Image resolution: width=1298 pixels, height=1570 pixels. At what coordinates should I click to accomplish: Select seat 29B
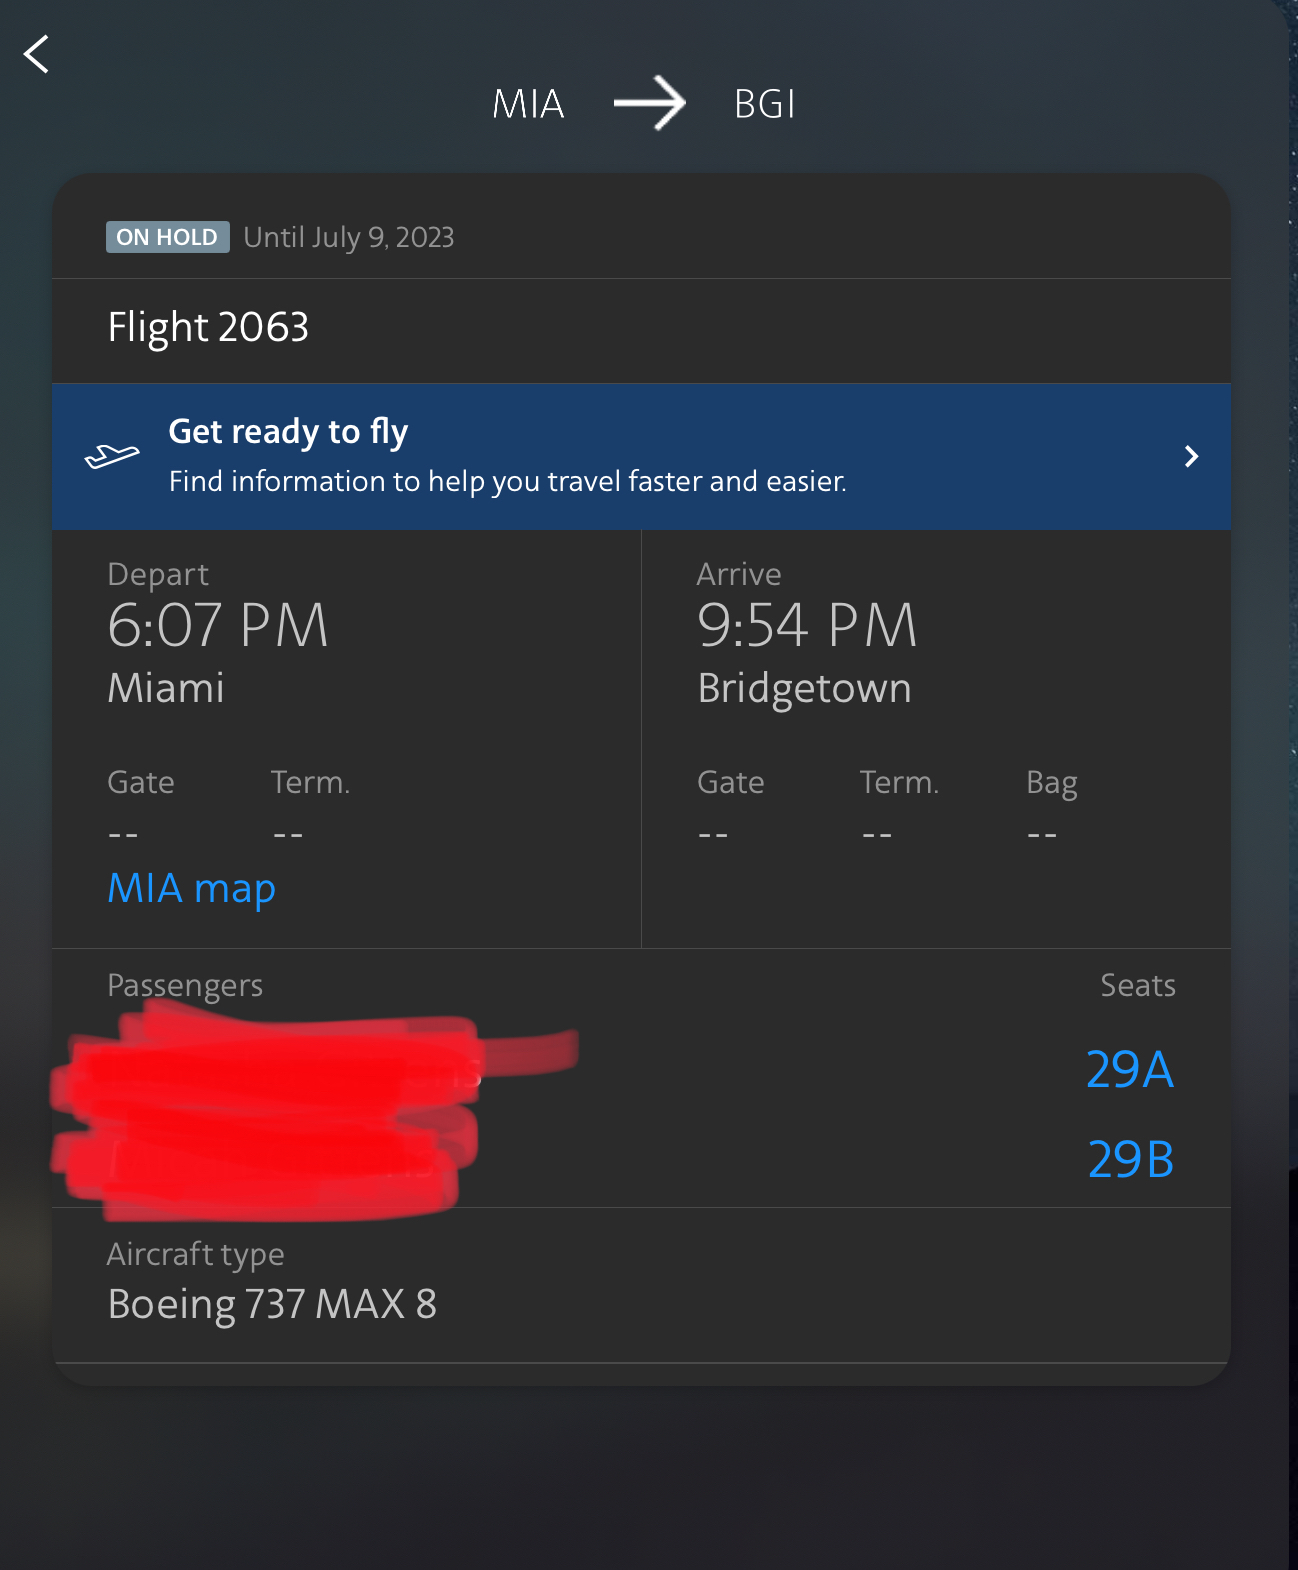(1131, 1159)
